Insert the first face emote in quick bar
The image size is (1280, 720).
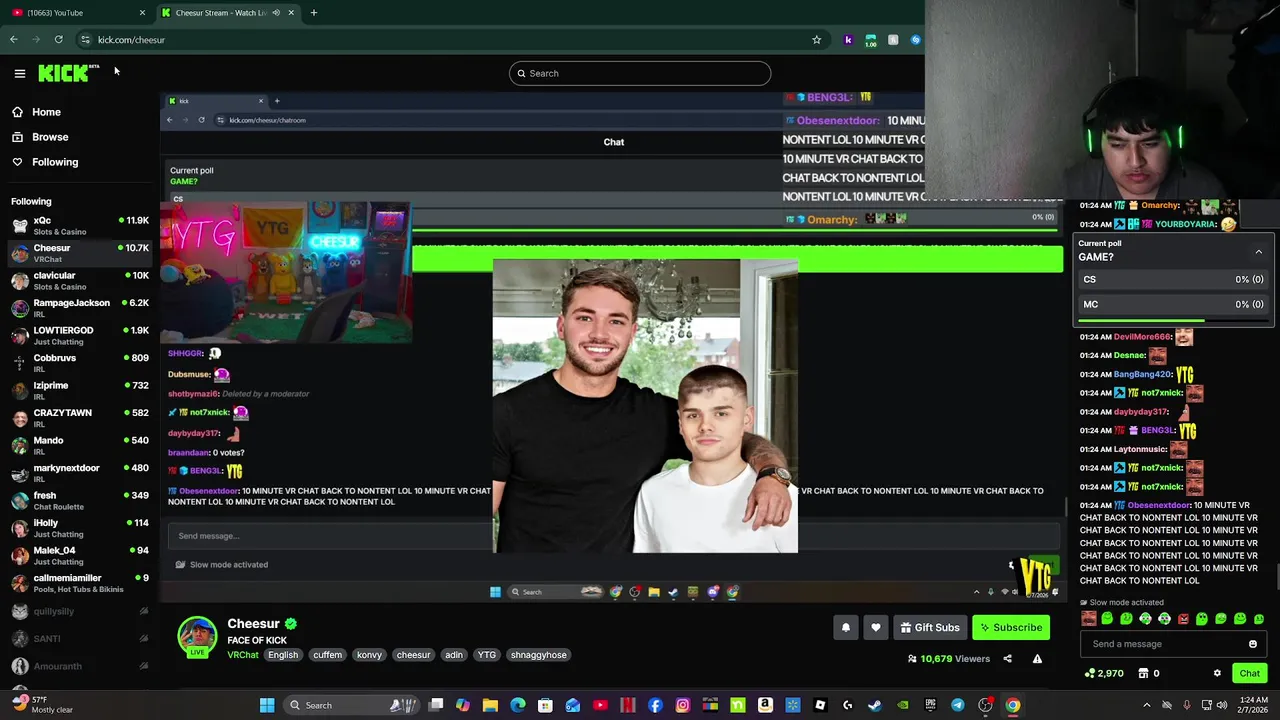tap(1089, 619)
